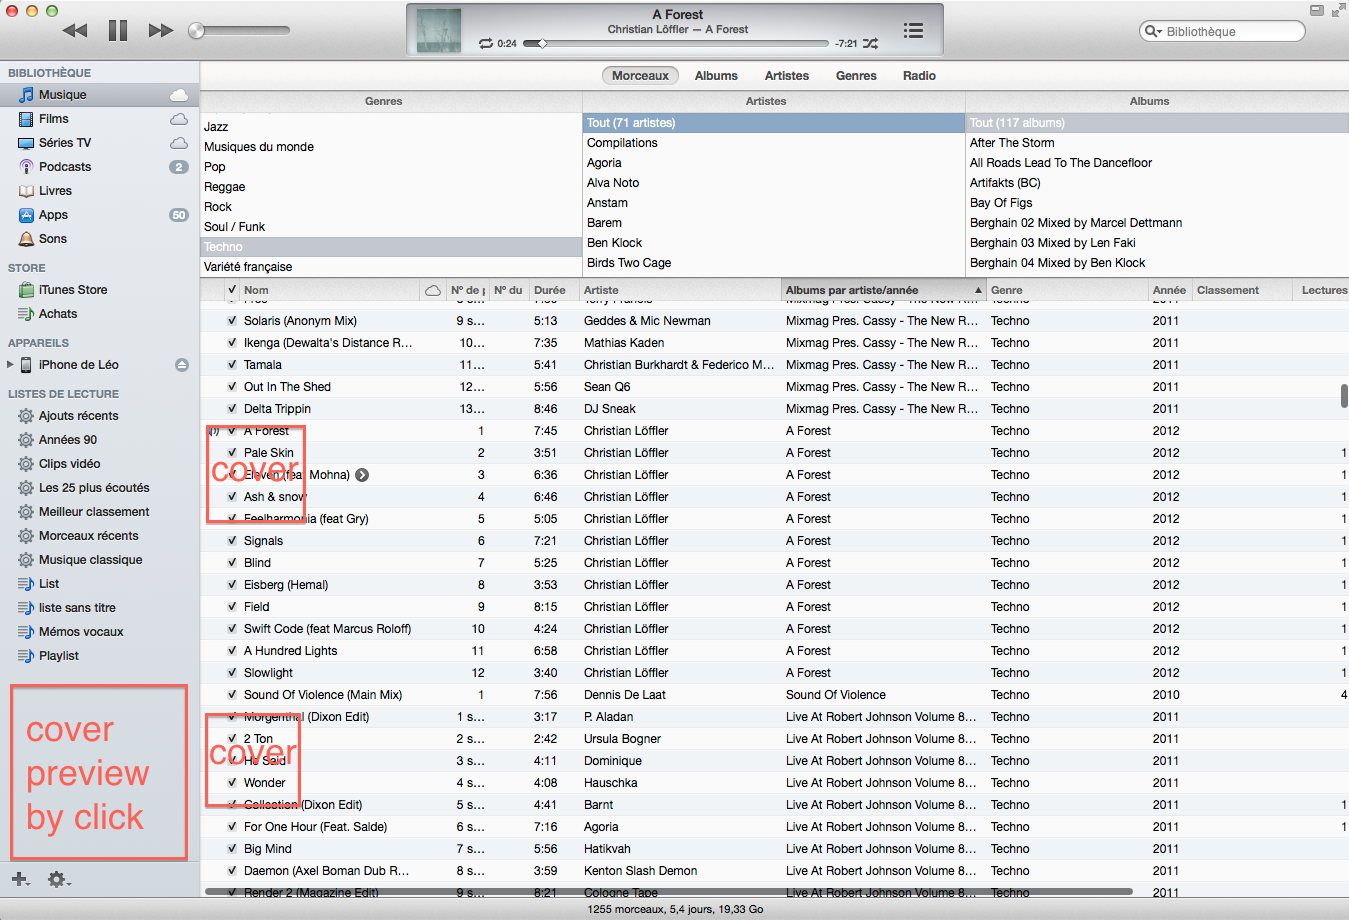
Task: Click the arrow icon beside Eleven (feat Mohna)
Action: point(362,475)
